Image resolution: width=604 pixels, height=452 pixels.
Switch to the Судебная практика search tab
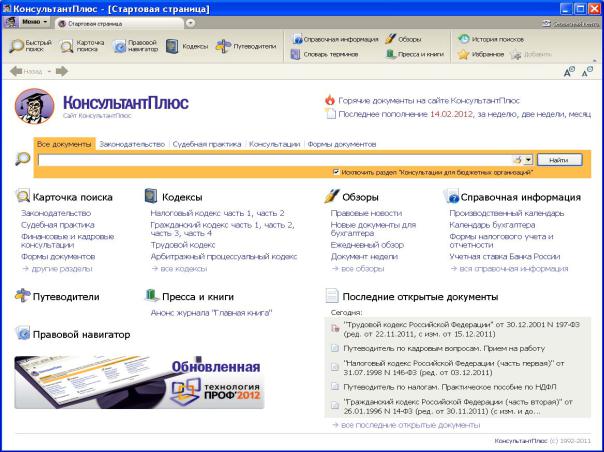[x=207, y=144]
